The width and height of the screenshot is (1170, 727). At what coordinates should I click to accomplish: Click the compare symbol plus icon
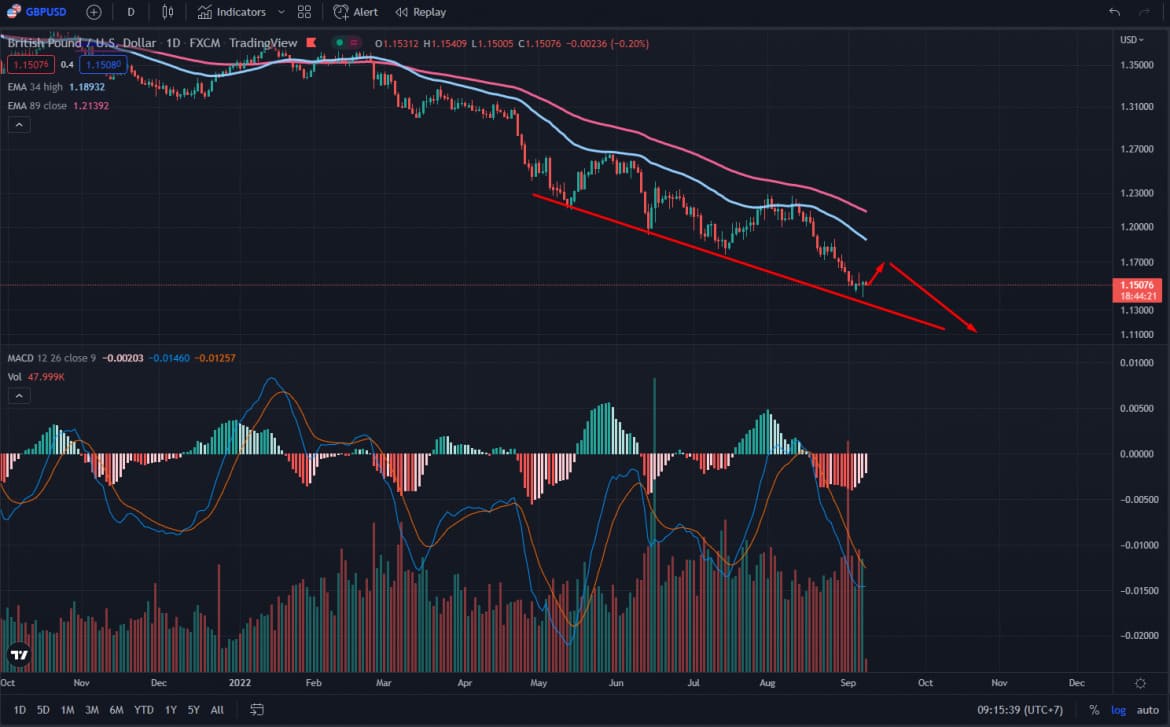(x=93, y=12)
